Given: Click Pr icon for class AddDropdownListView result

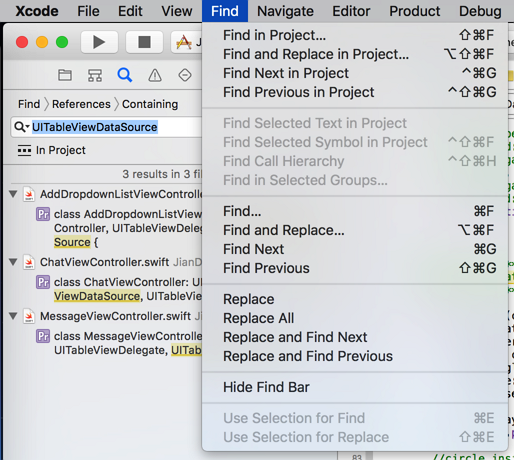Looking at the screenshot, I should tap(43, 214).
